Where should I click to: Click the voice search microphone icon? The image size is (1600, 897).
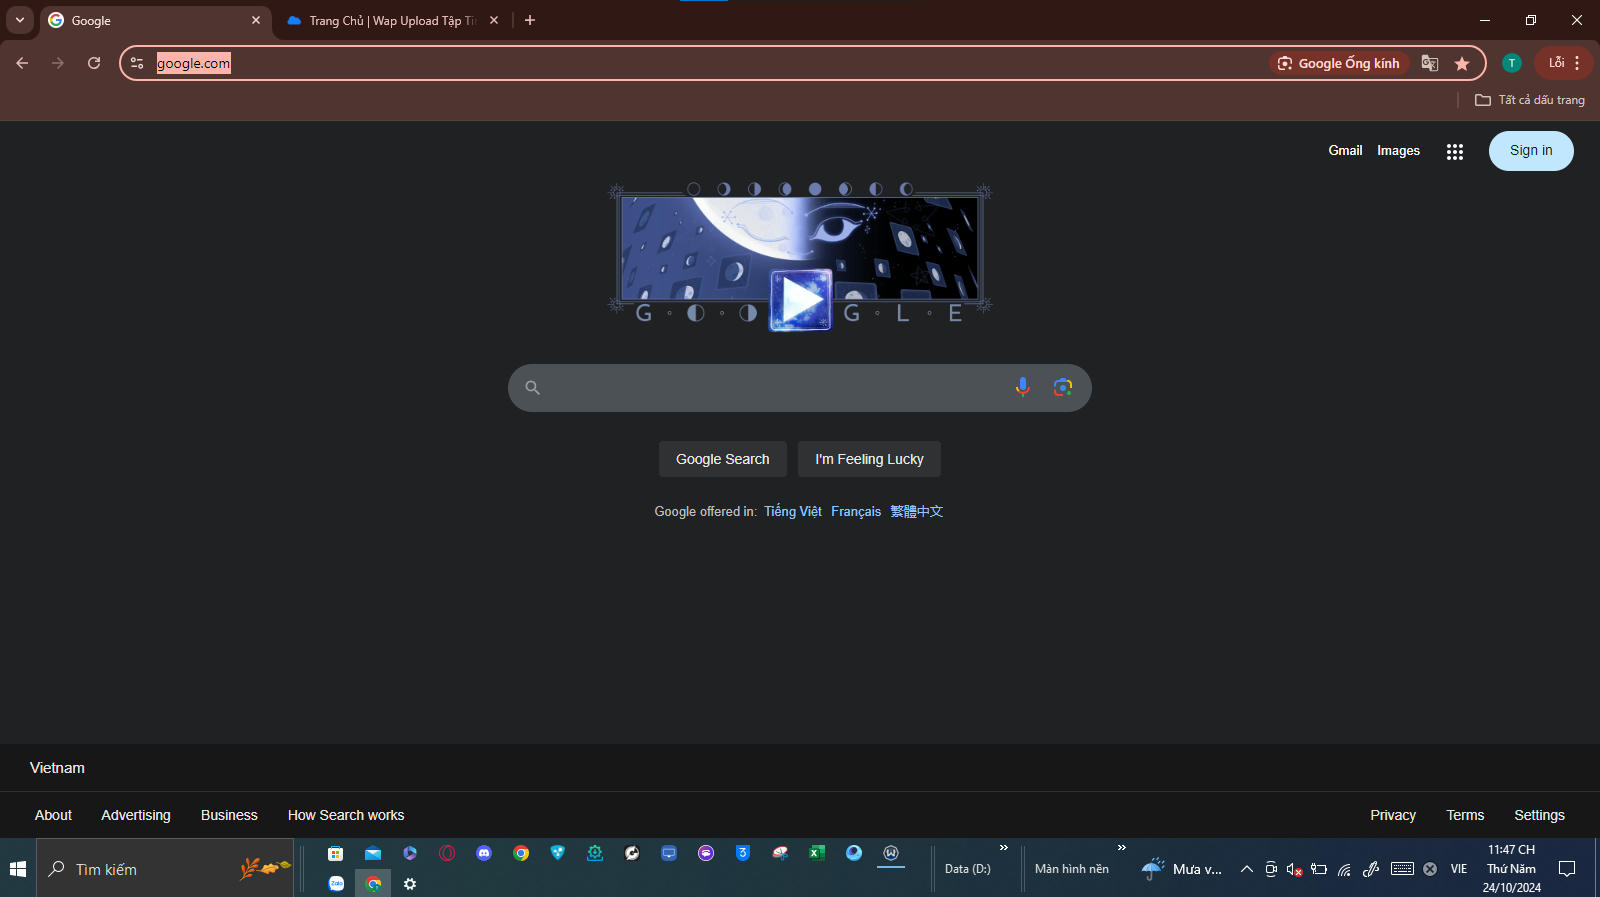(1022, 387)
